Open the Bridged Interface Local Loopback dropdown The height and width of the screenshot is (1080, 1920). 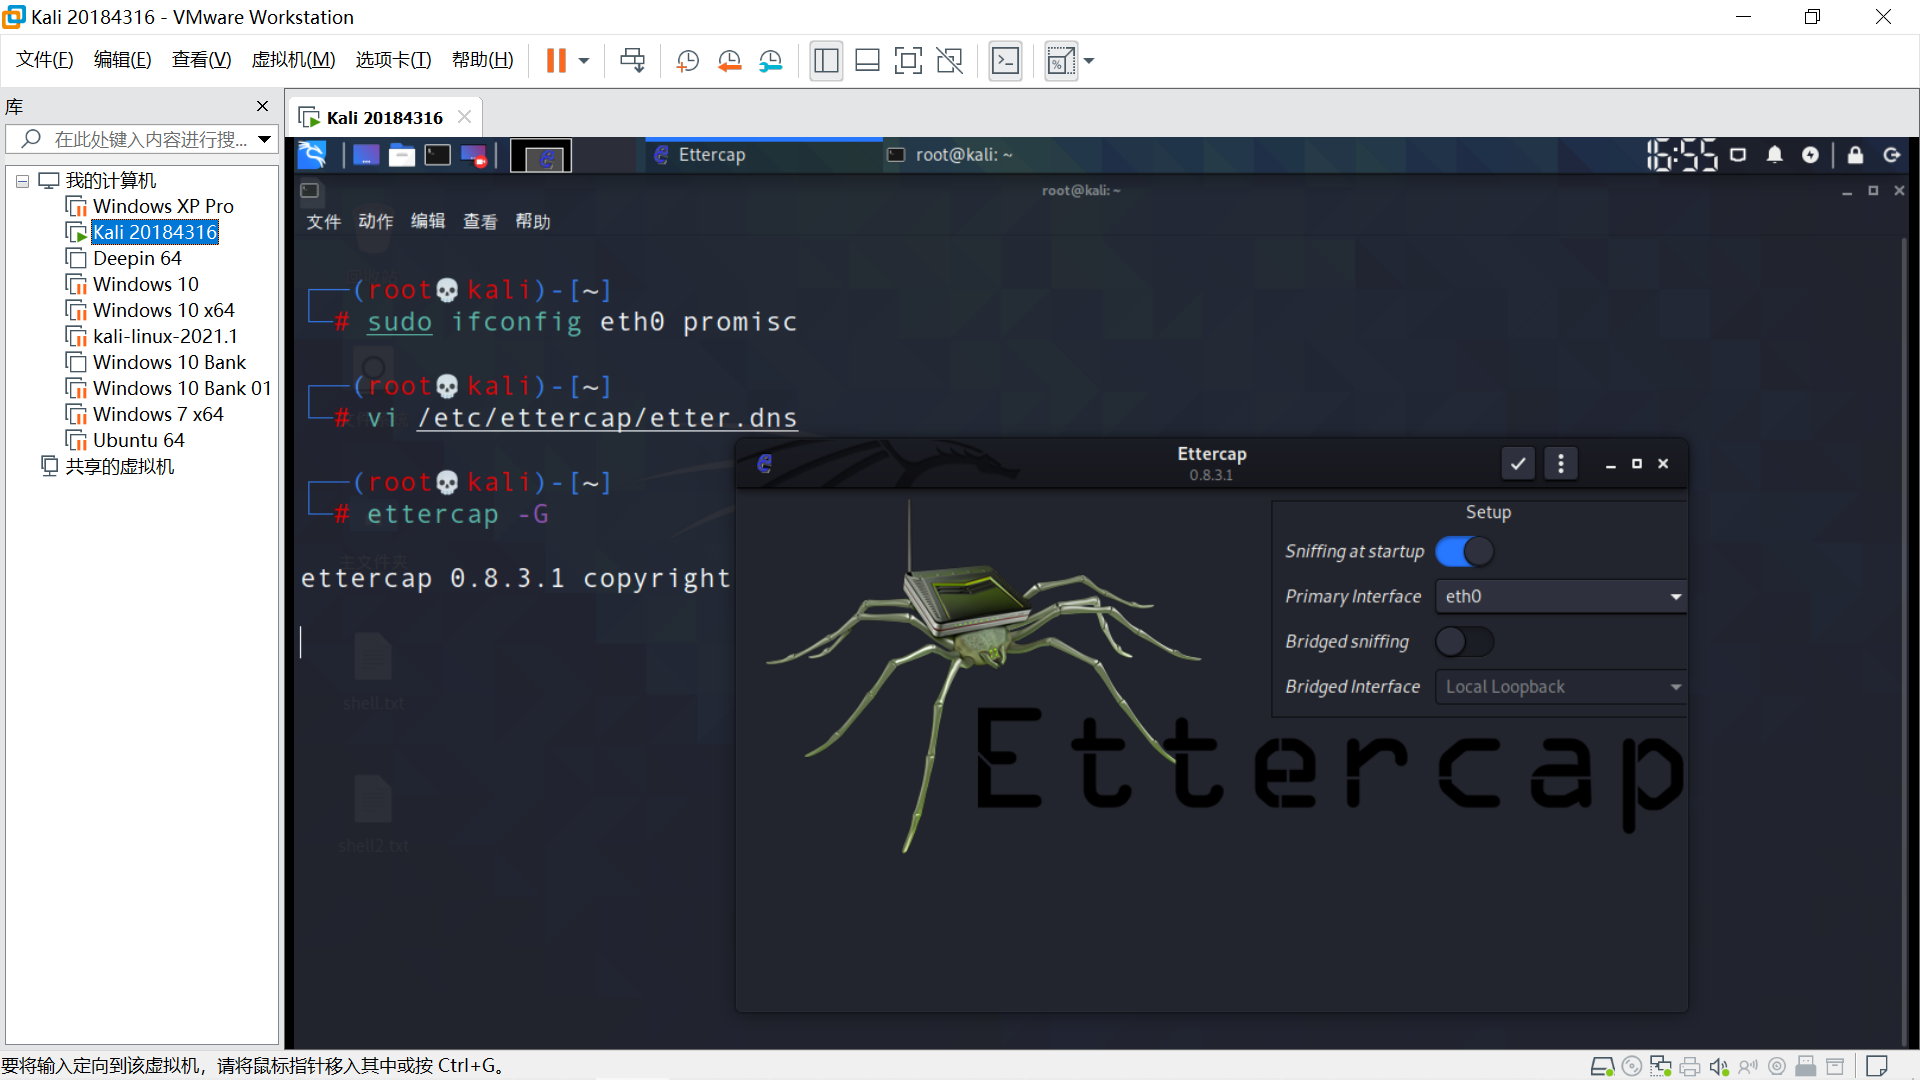click(x=1560, y=687)
